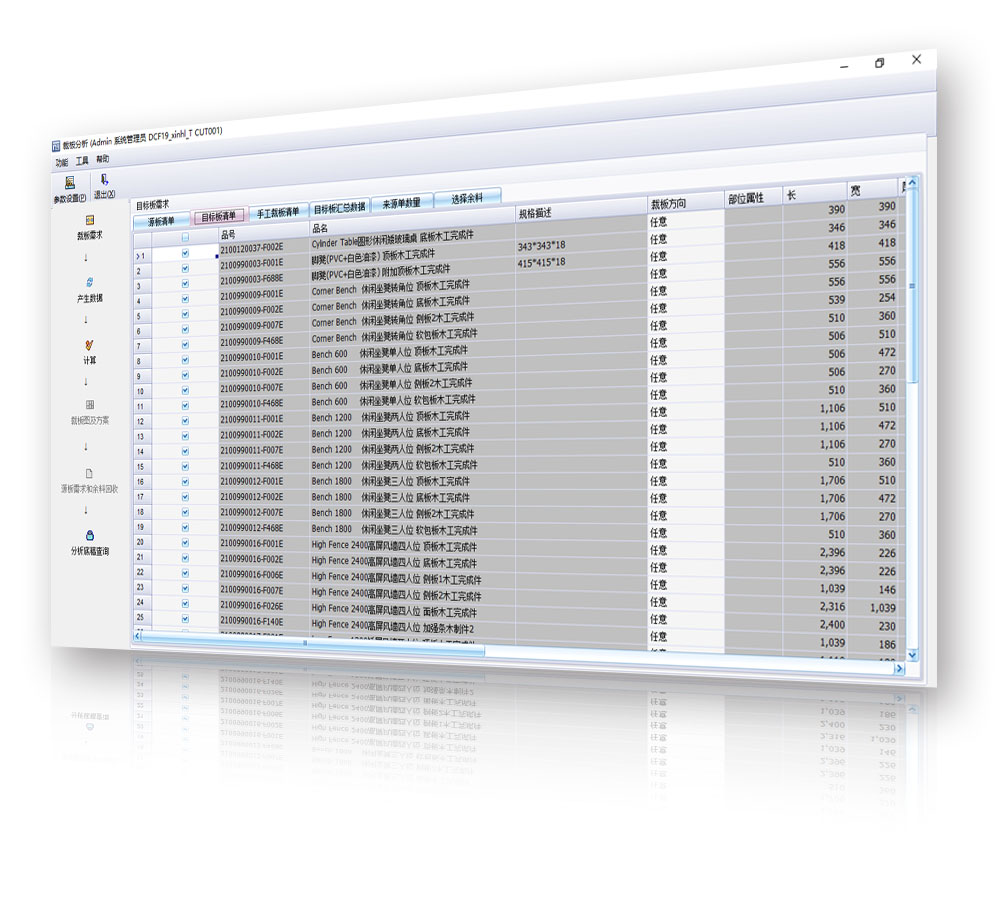The image size is (1000, 916).
Task: Open 裁板方向 cell dropdown in first row
Action: pos(684,221)
